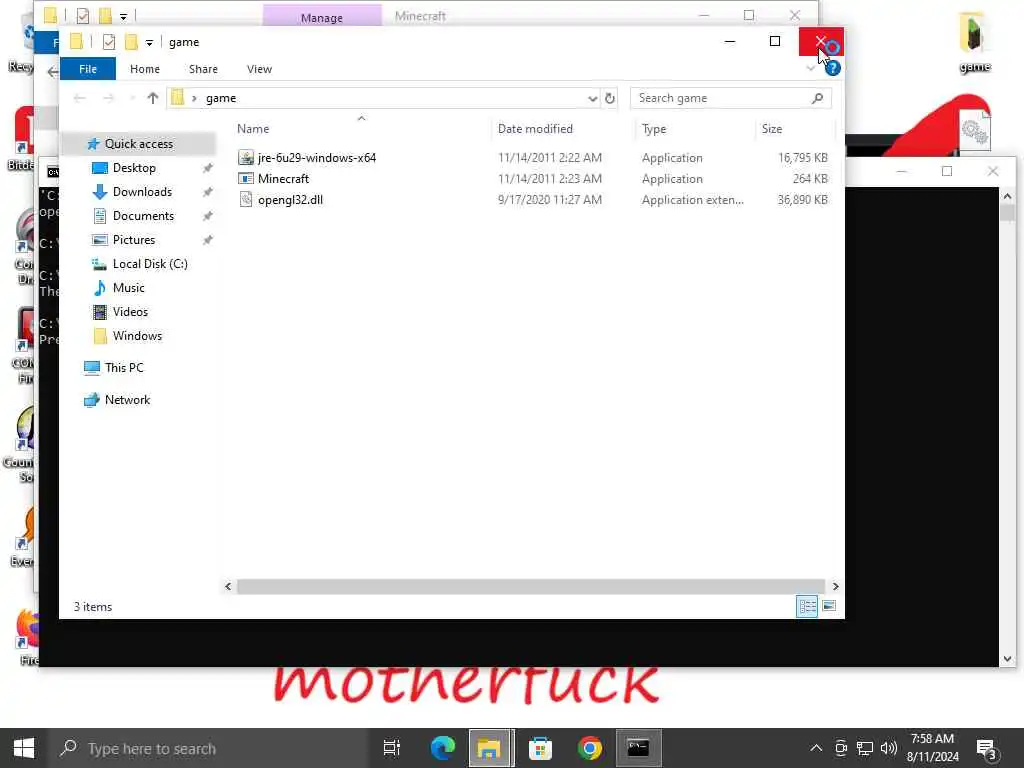Open Task View from the taskbar
The width and height of the screenshot is (1024, 768).
click(392, 748)
